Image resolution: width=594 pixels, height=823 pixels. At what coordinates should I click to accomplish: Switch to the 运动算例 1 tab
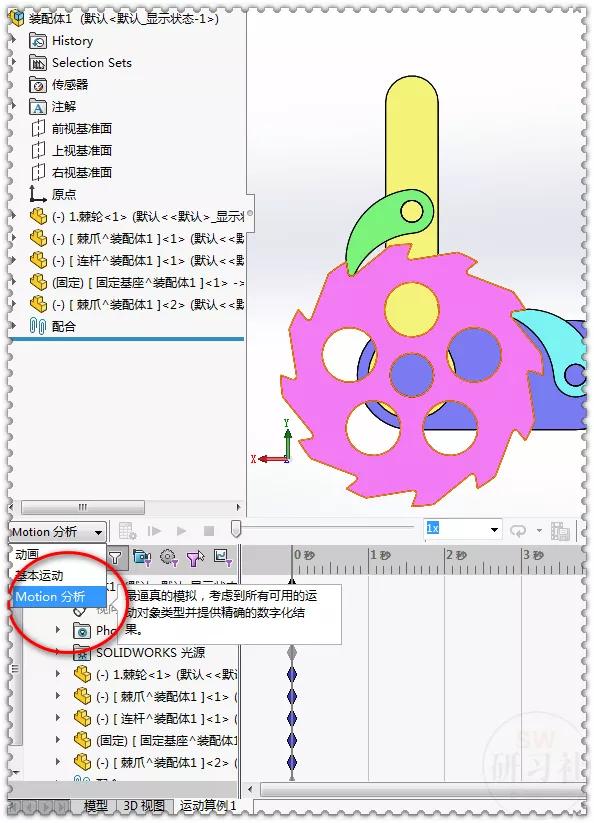click(x=208, y=806)
